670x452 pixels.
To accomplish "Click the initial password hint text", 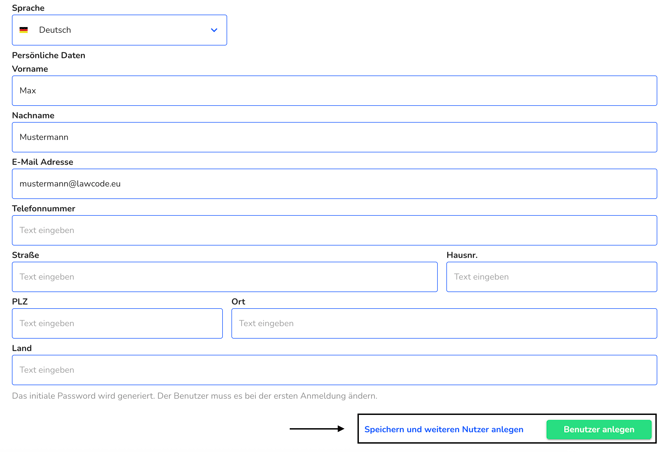I will click(x=194, y=396).
